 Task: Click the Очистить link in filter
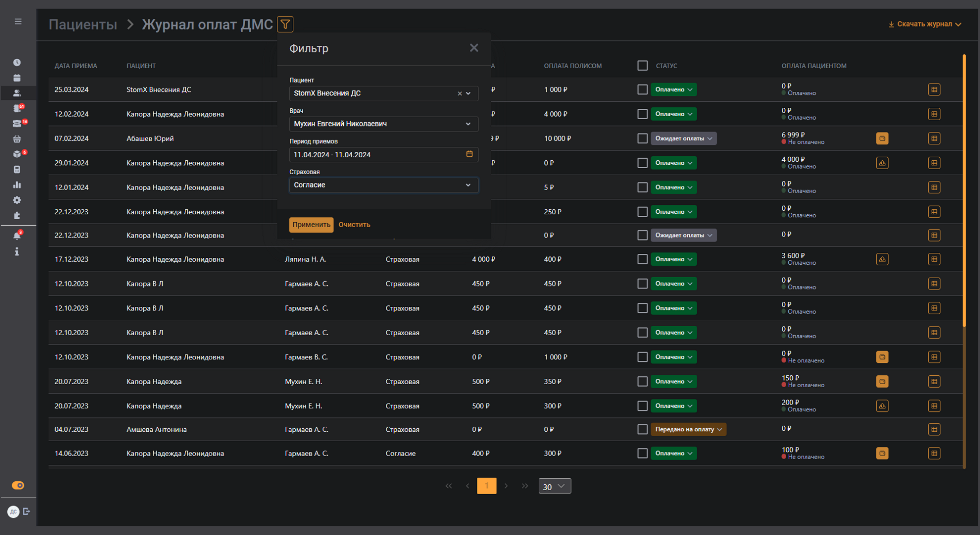tap(354, 224)
